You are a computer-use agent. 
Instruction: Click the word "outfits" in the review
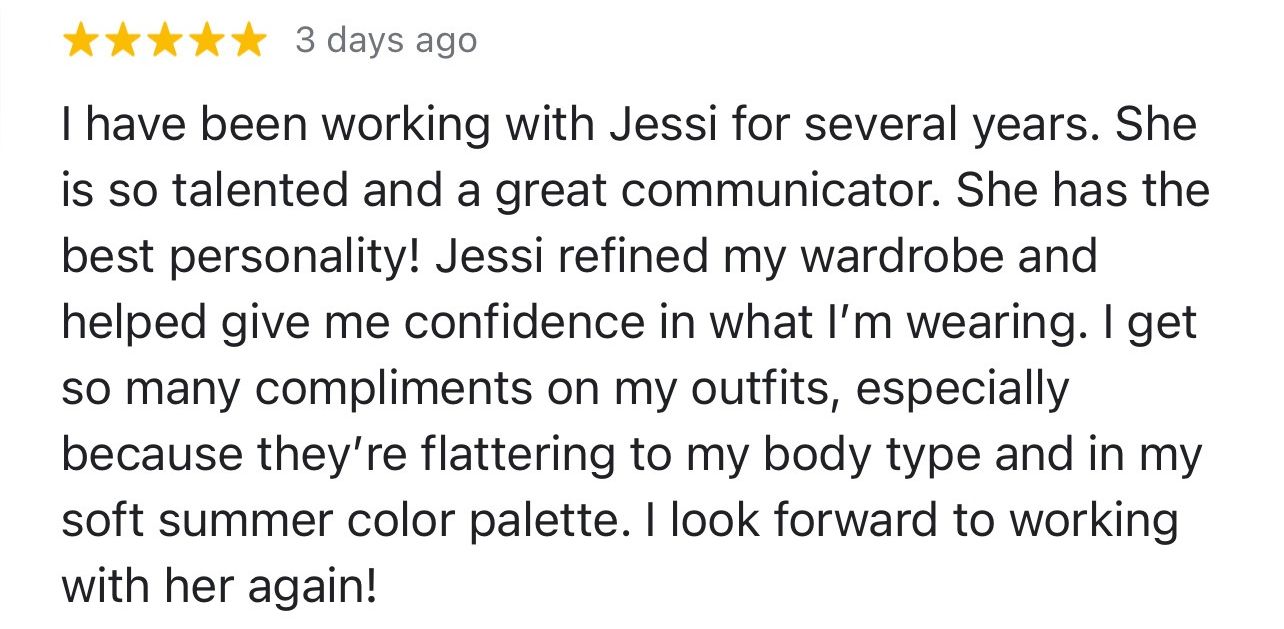(x=765, y=389)
